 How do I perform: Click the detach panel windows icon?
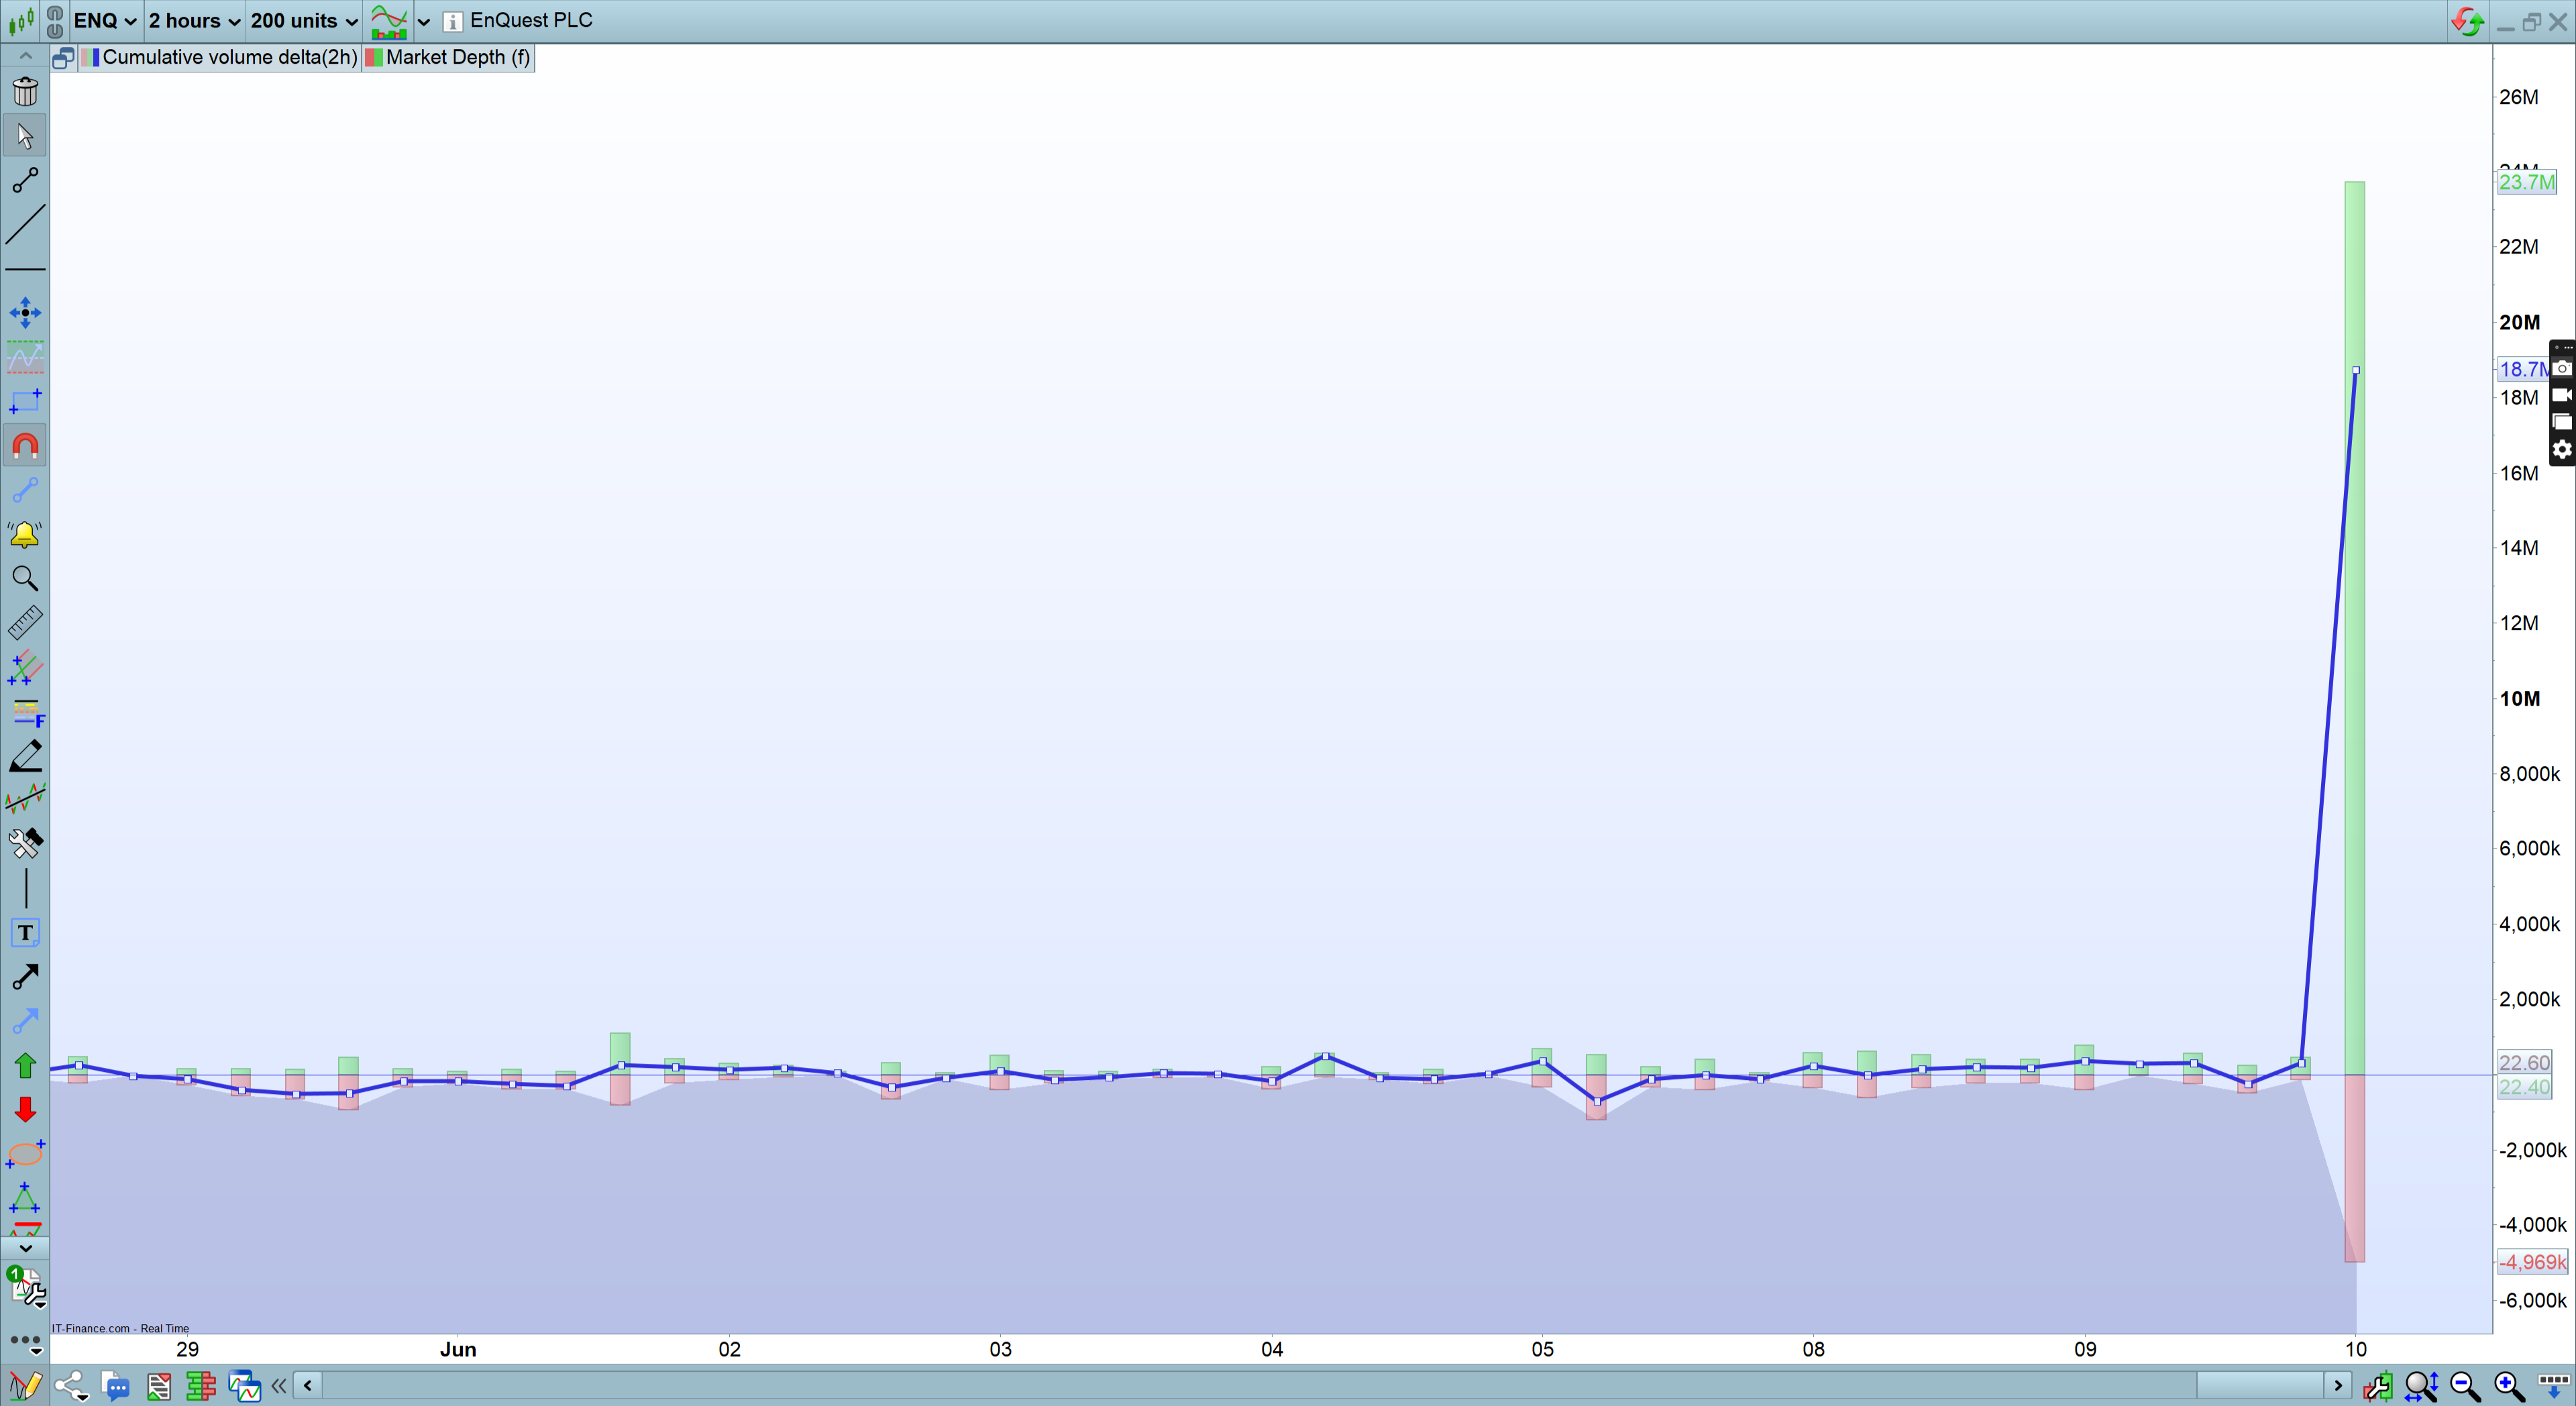(63, 58)
